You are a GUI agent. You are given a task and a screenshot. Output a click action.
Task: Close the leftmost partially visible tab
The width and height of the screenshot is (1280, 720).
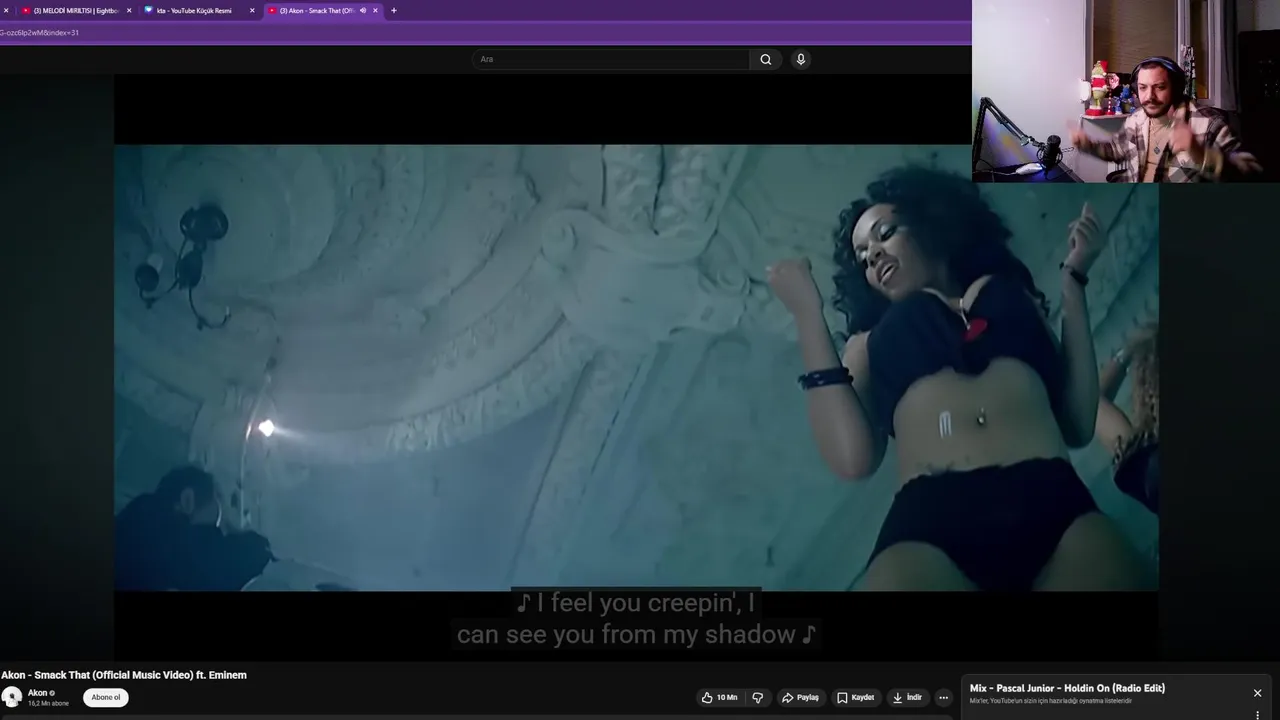pos(6,11)
